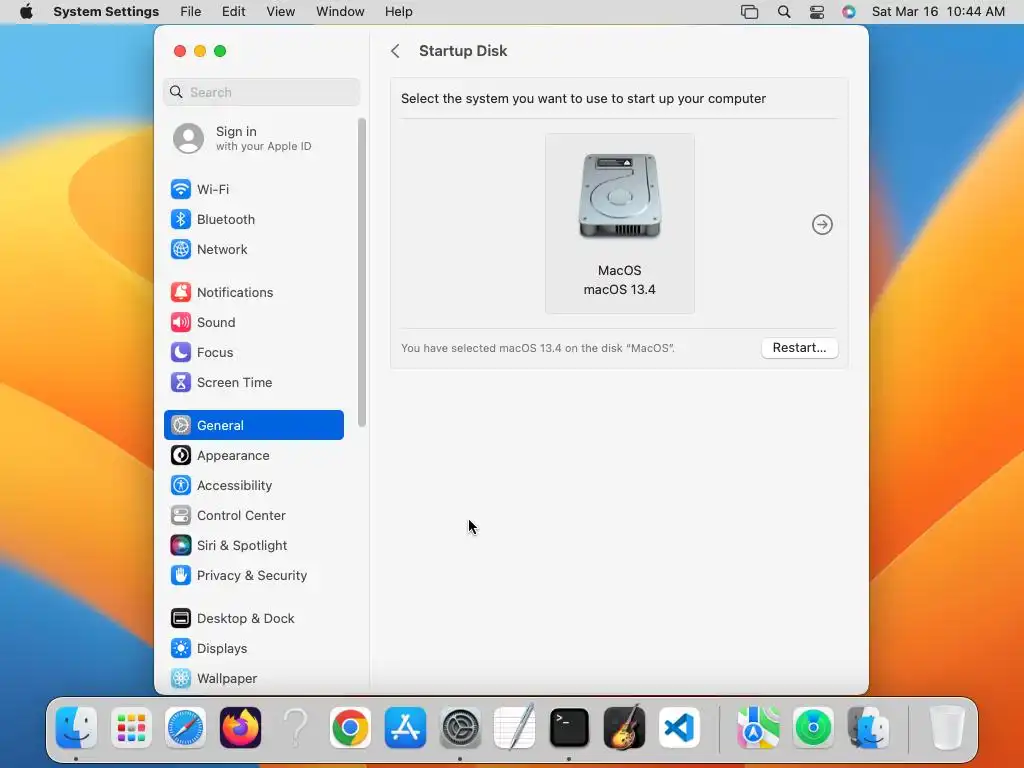1024x768 pixels.
Task: Select the MacOS 13.4 startup disk
Action: point(620,223)
